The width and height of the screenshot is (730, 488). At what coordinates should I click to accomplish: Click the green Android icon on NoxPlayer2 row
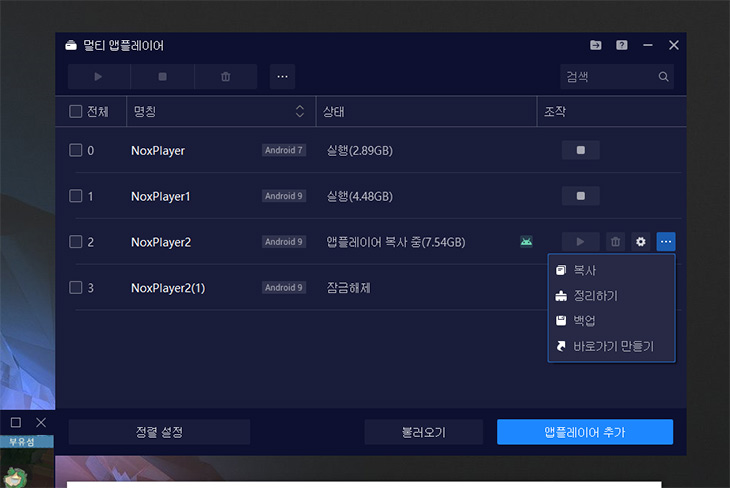(x=526, y=242)
